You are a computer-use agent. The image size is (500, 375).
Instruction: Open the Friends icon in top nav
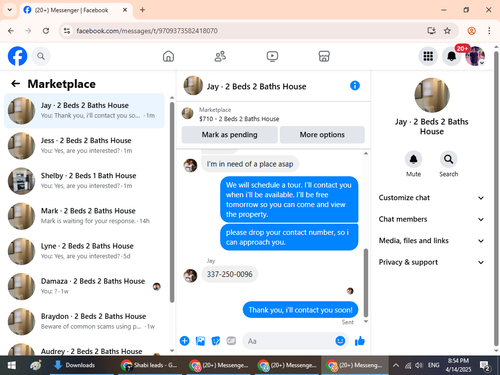(220, 56)
